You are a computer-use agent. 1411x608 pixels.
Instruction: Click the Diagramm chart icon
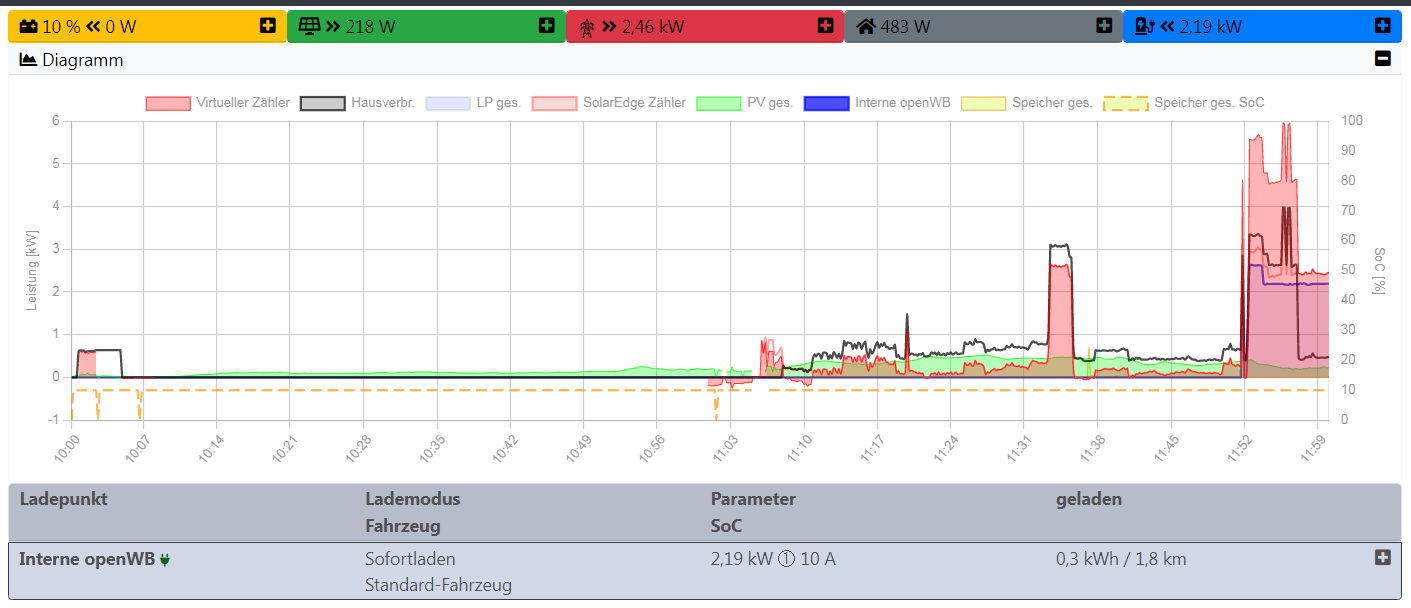tap(28, 60)
